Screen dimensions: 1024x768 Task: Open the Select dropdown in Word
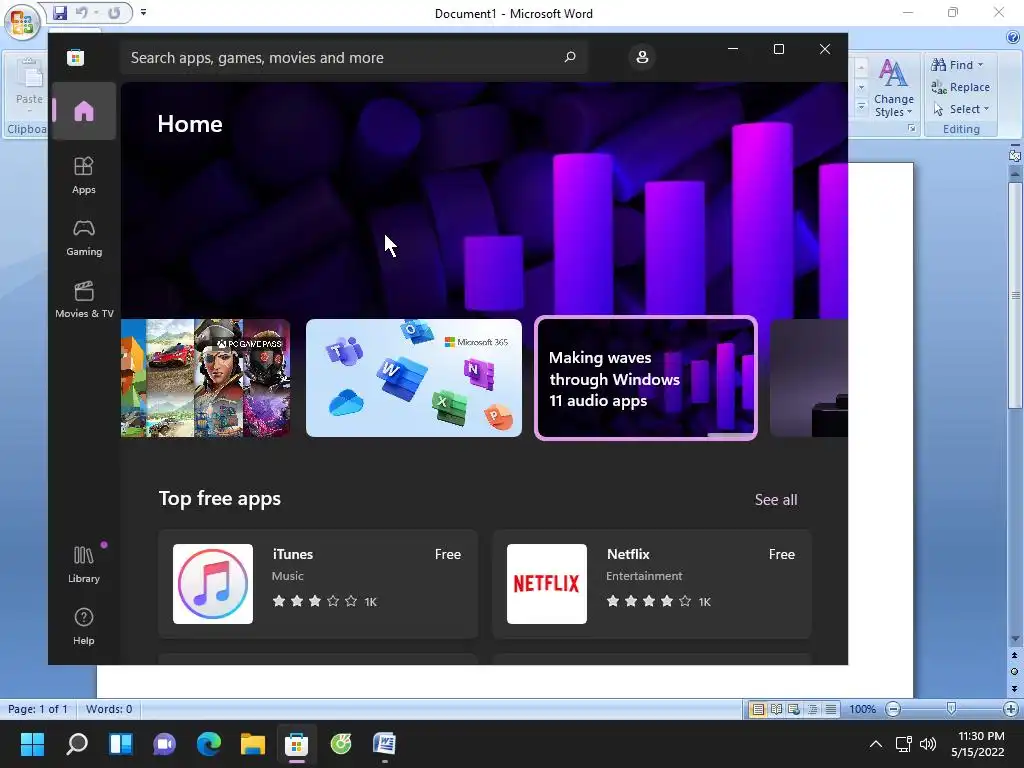click(x=961, y=109)
